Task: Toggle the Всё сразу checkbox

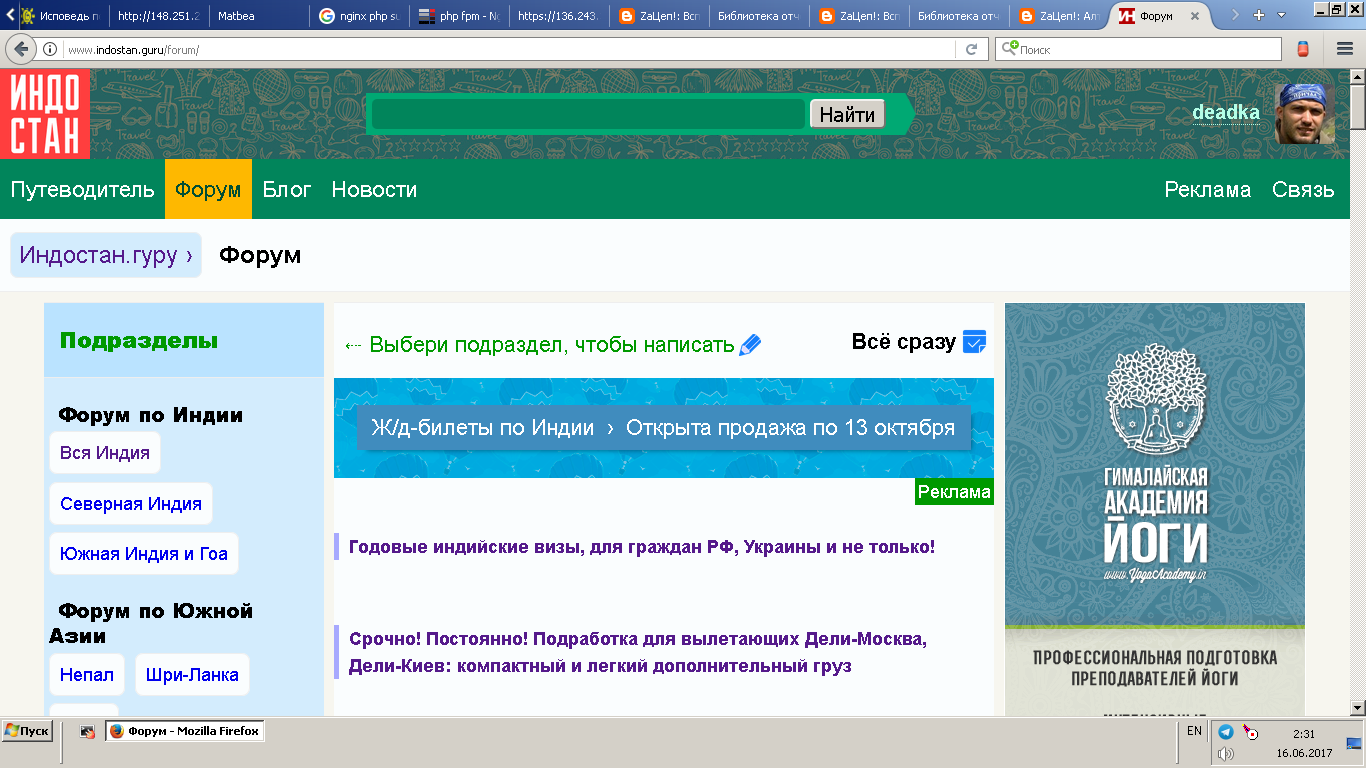Action: point(974,342)
